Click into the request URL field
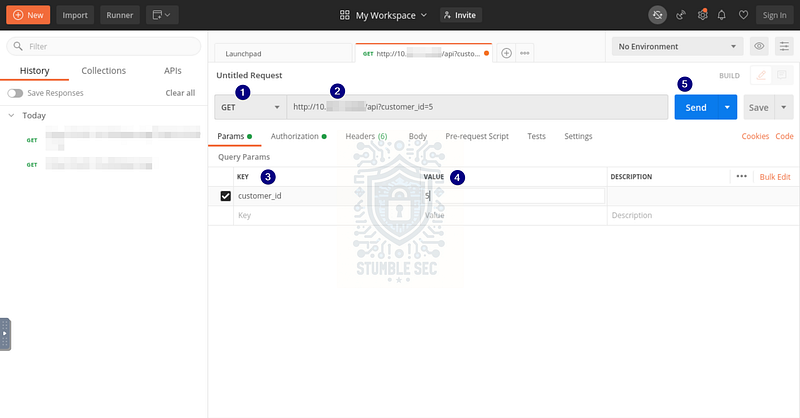 (477, 107)
